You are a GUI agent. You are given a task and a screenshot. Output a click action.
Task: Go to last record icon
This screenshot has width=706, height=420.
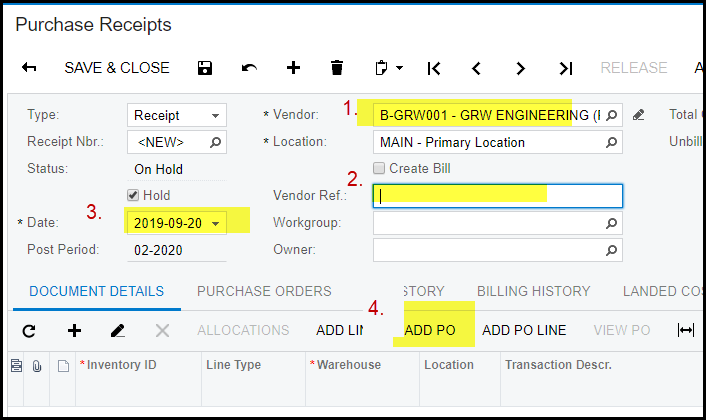[x=565, y=68]
